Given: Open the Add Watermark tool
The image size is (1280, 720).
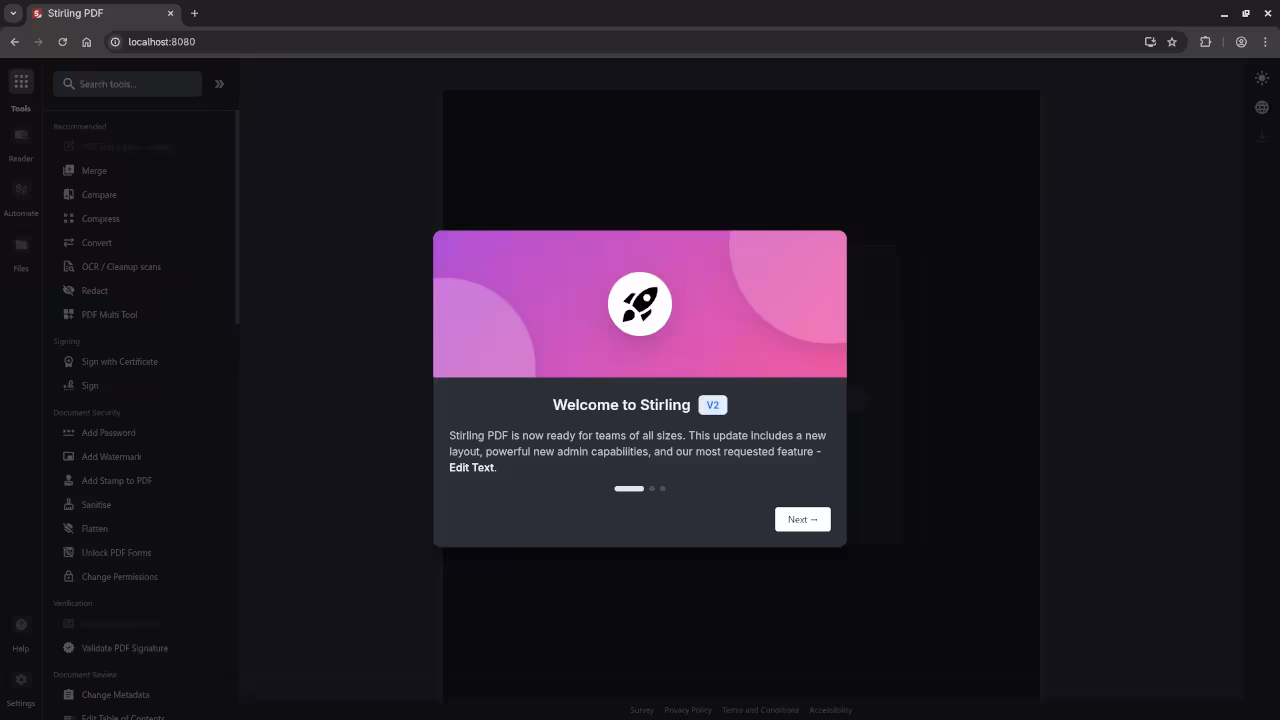Looking at the screenshot, I should pyautogui.click(x=111, y=457).
